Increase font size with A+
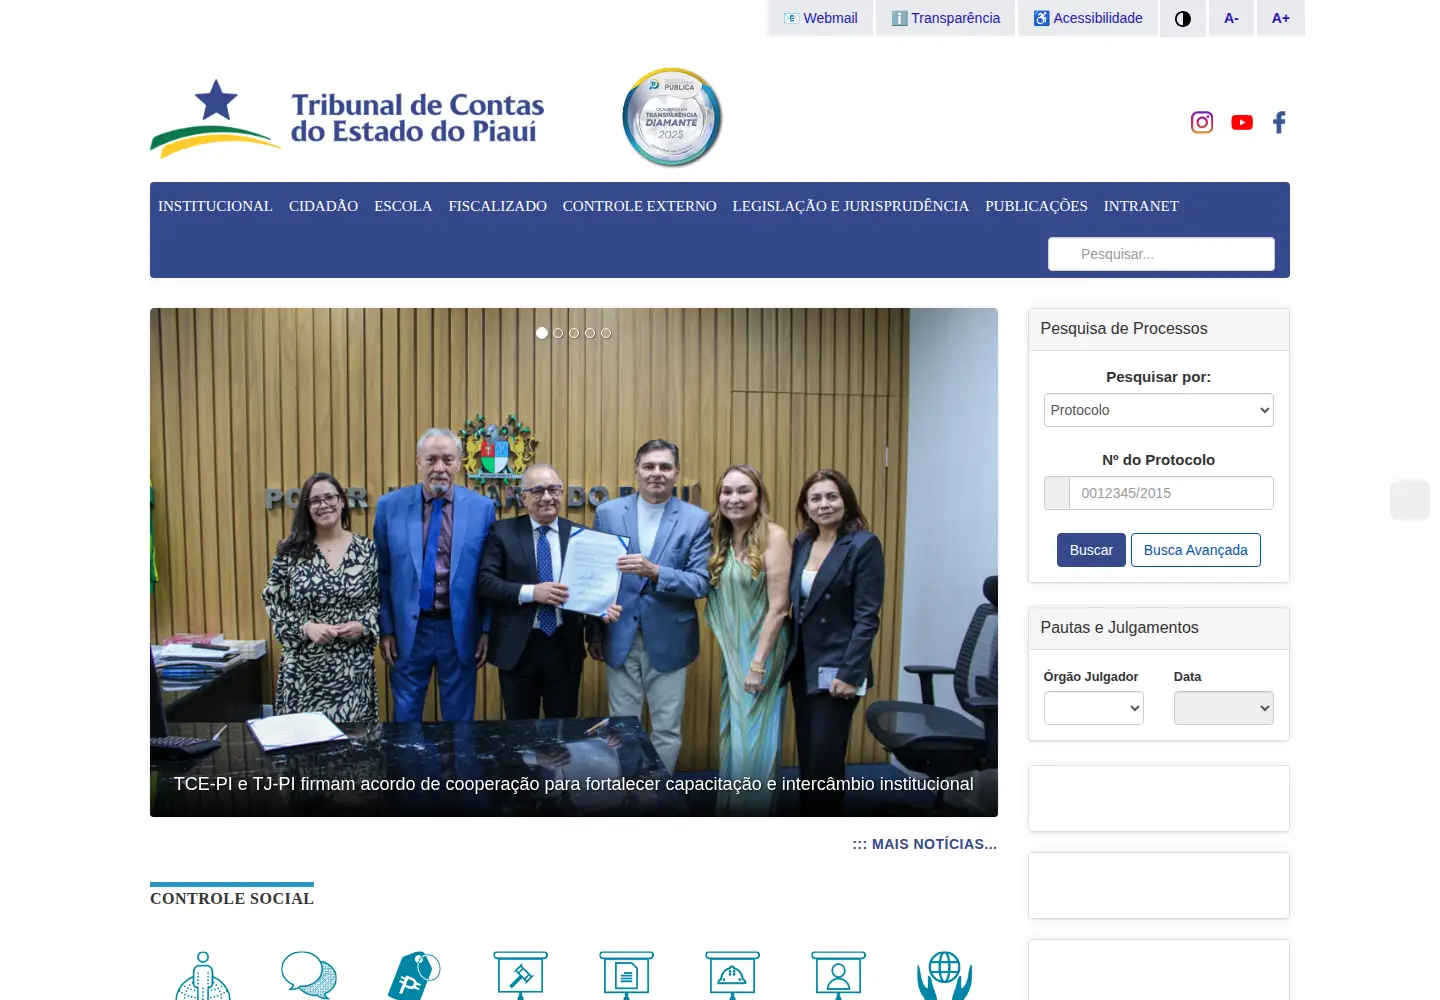The image size is (1440, 1000). point(1281,18)
